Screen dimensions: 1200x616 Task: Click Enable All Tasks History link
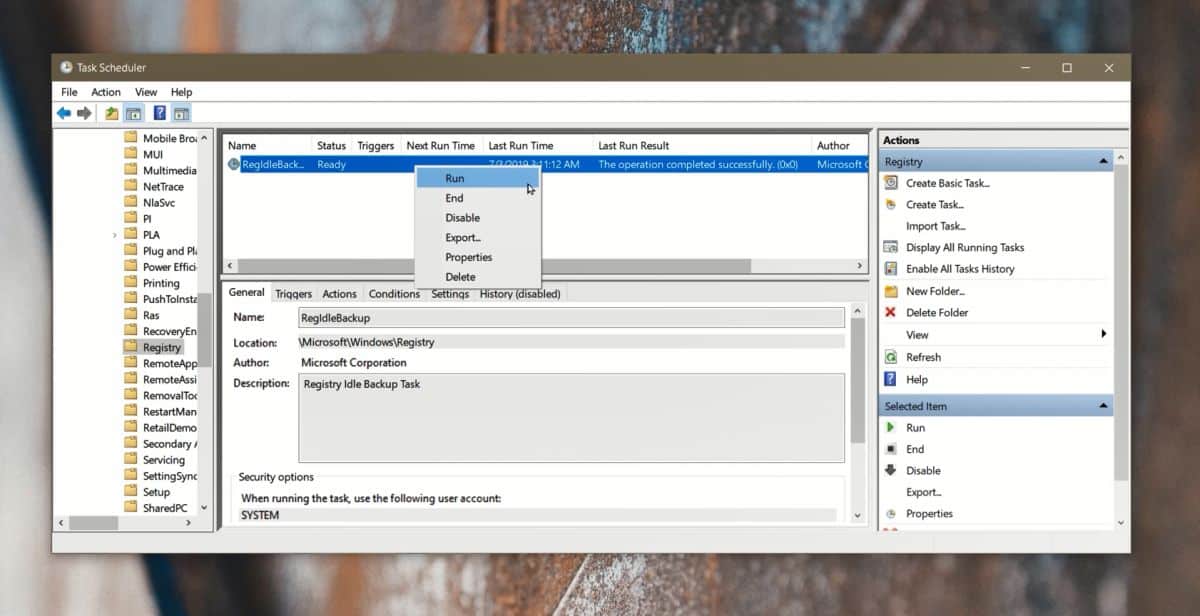pos(960,269)
